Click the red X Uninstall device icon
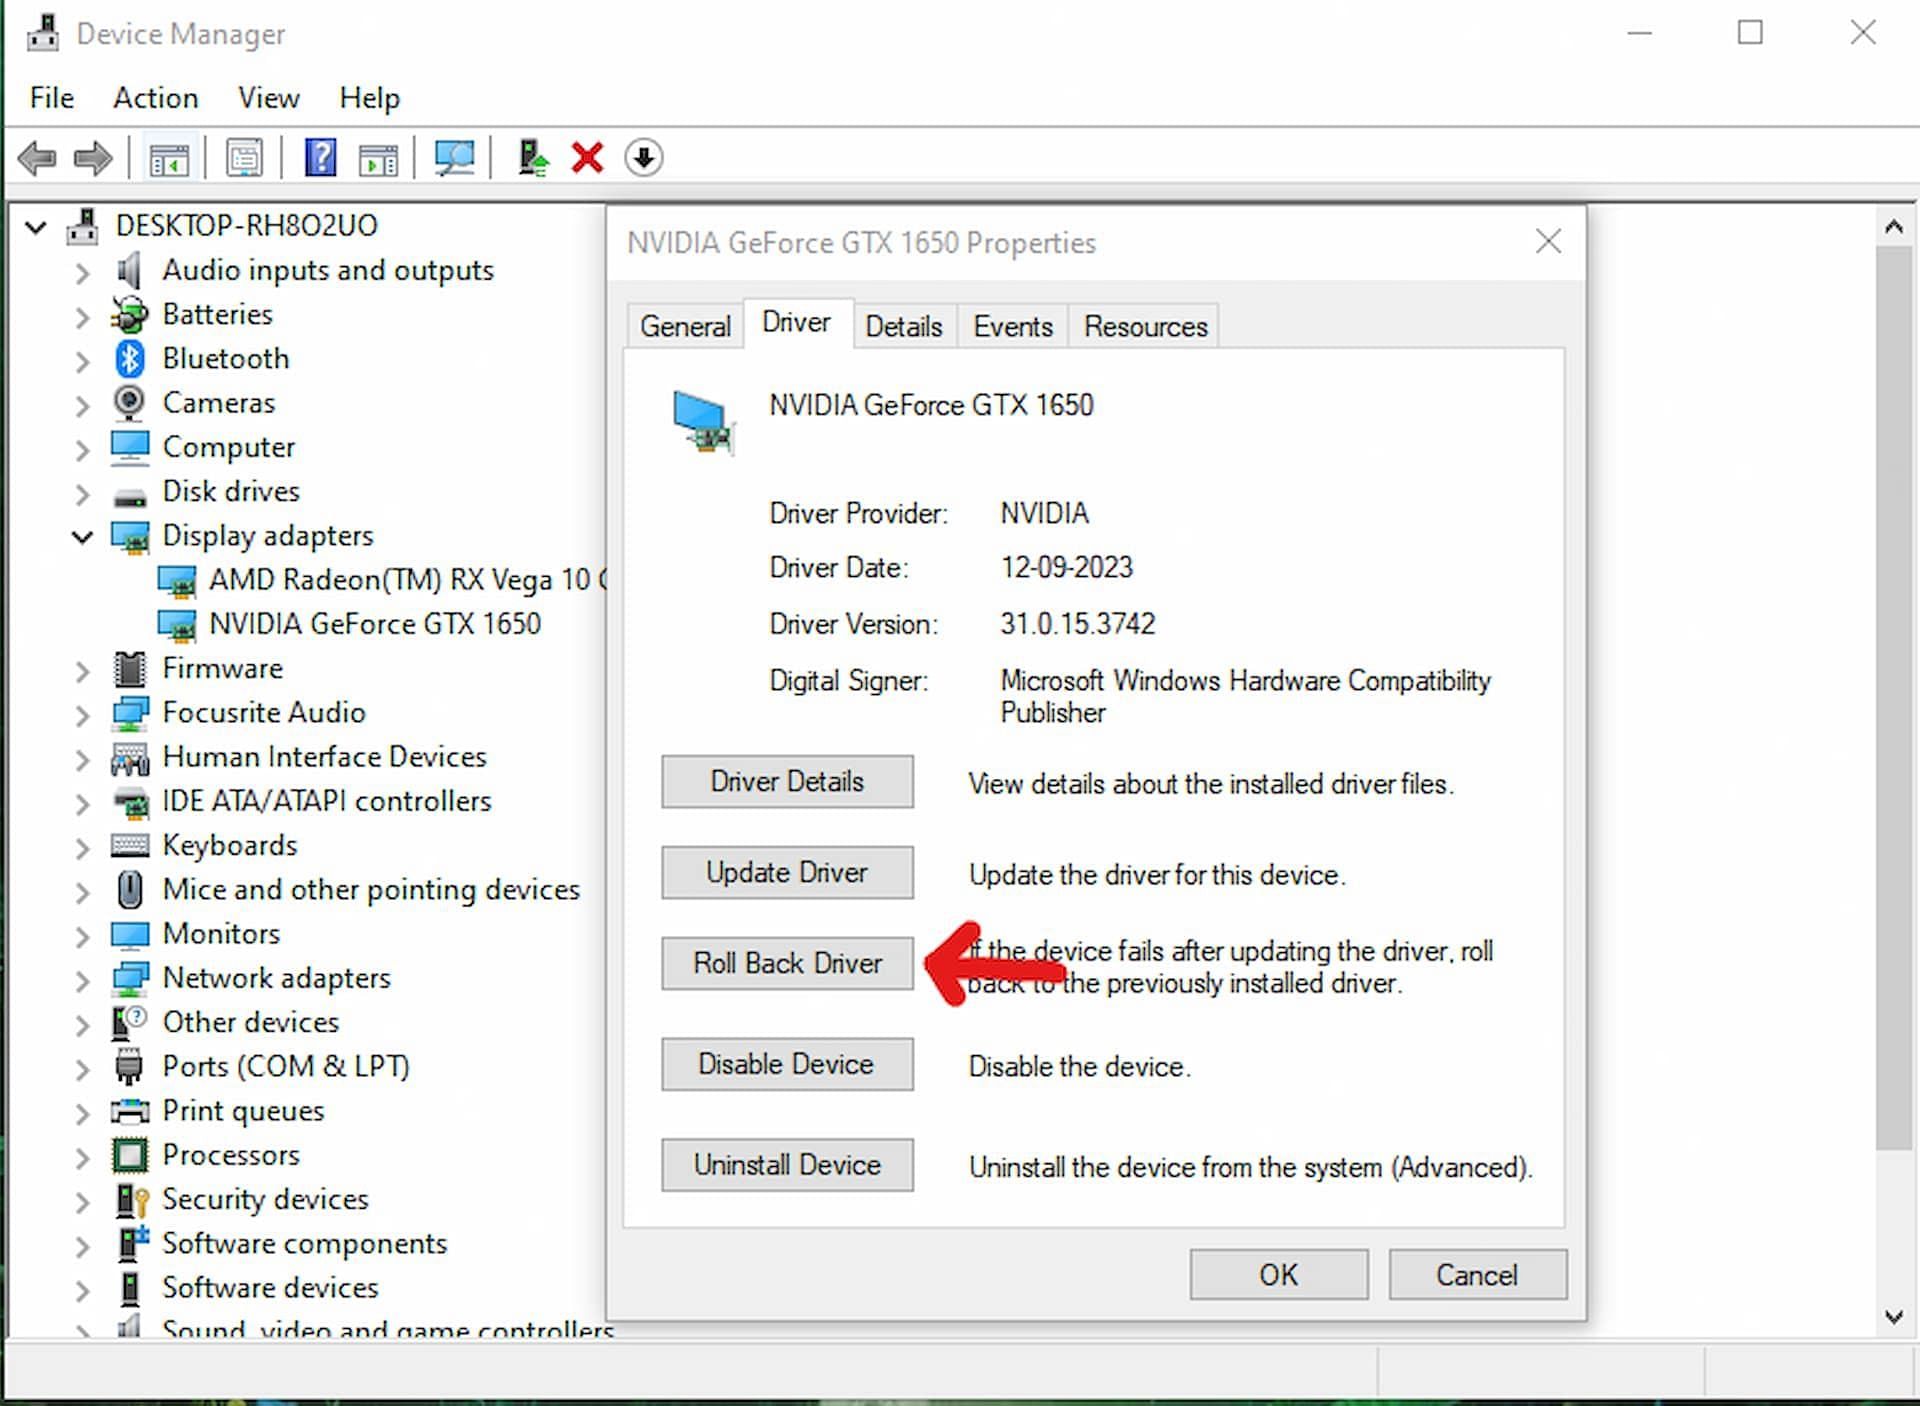 coord(587,158)
